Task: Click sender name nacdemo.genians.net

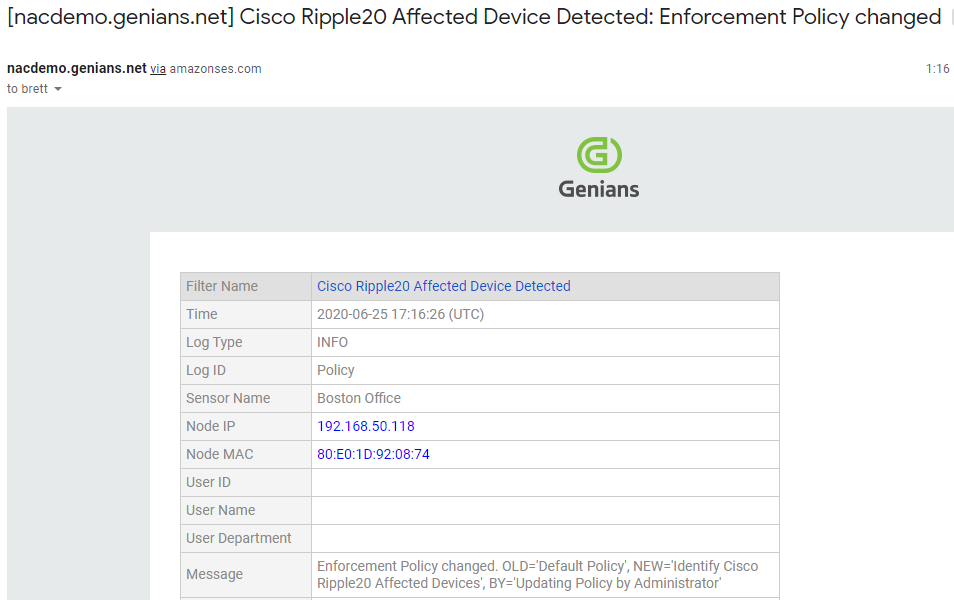Action: (x=76, y=69)
